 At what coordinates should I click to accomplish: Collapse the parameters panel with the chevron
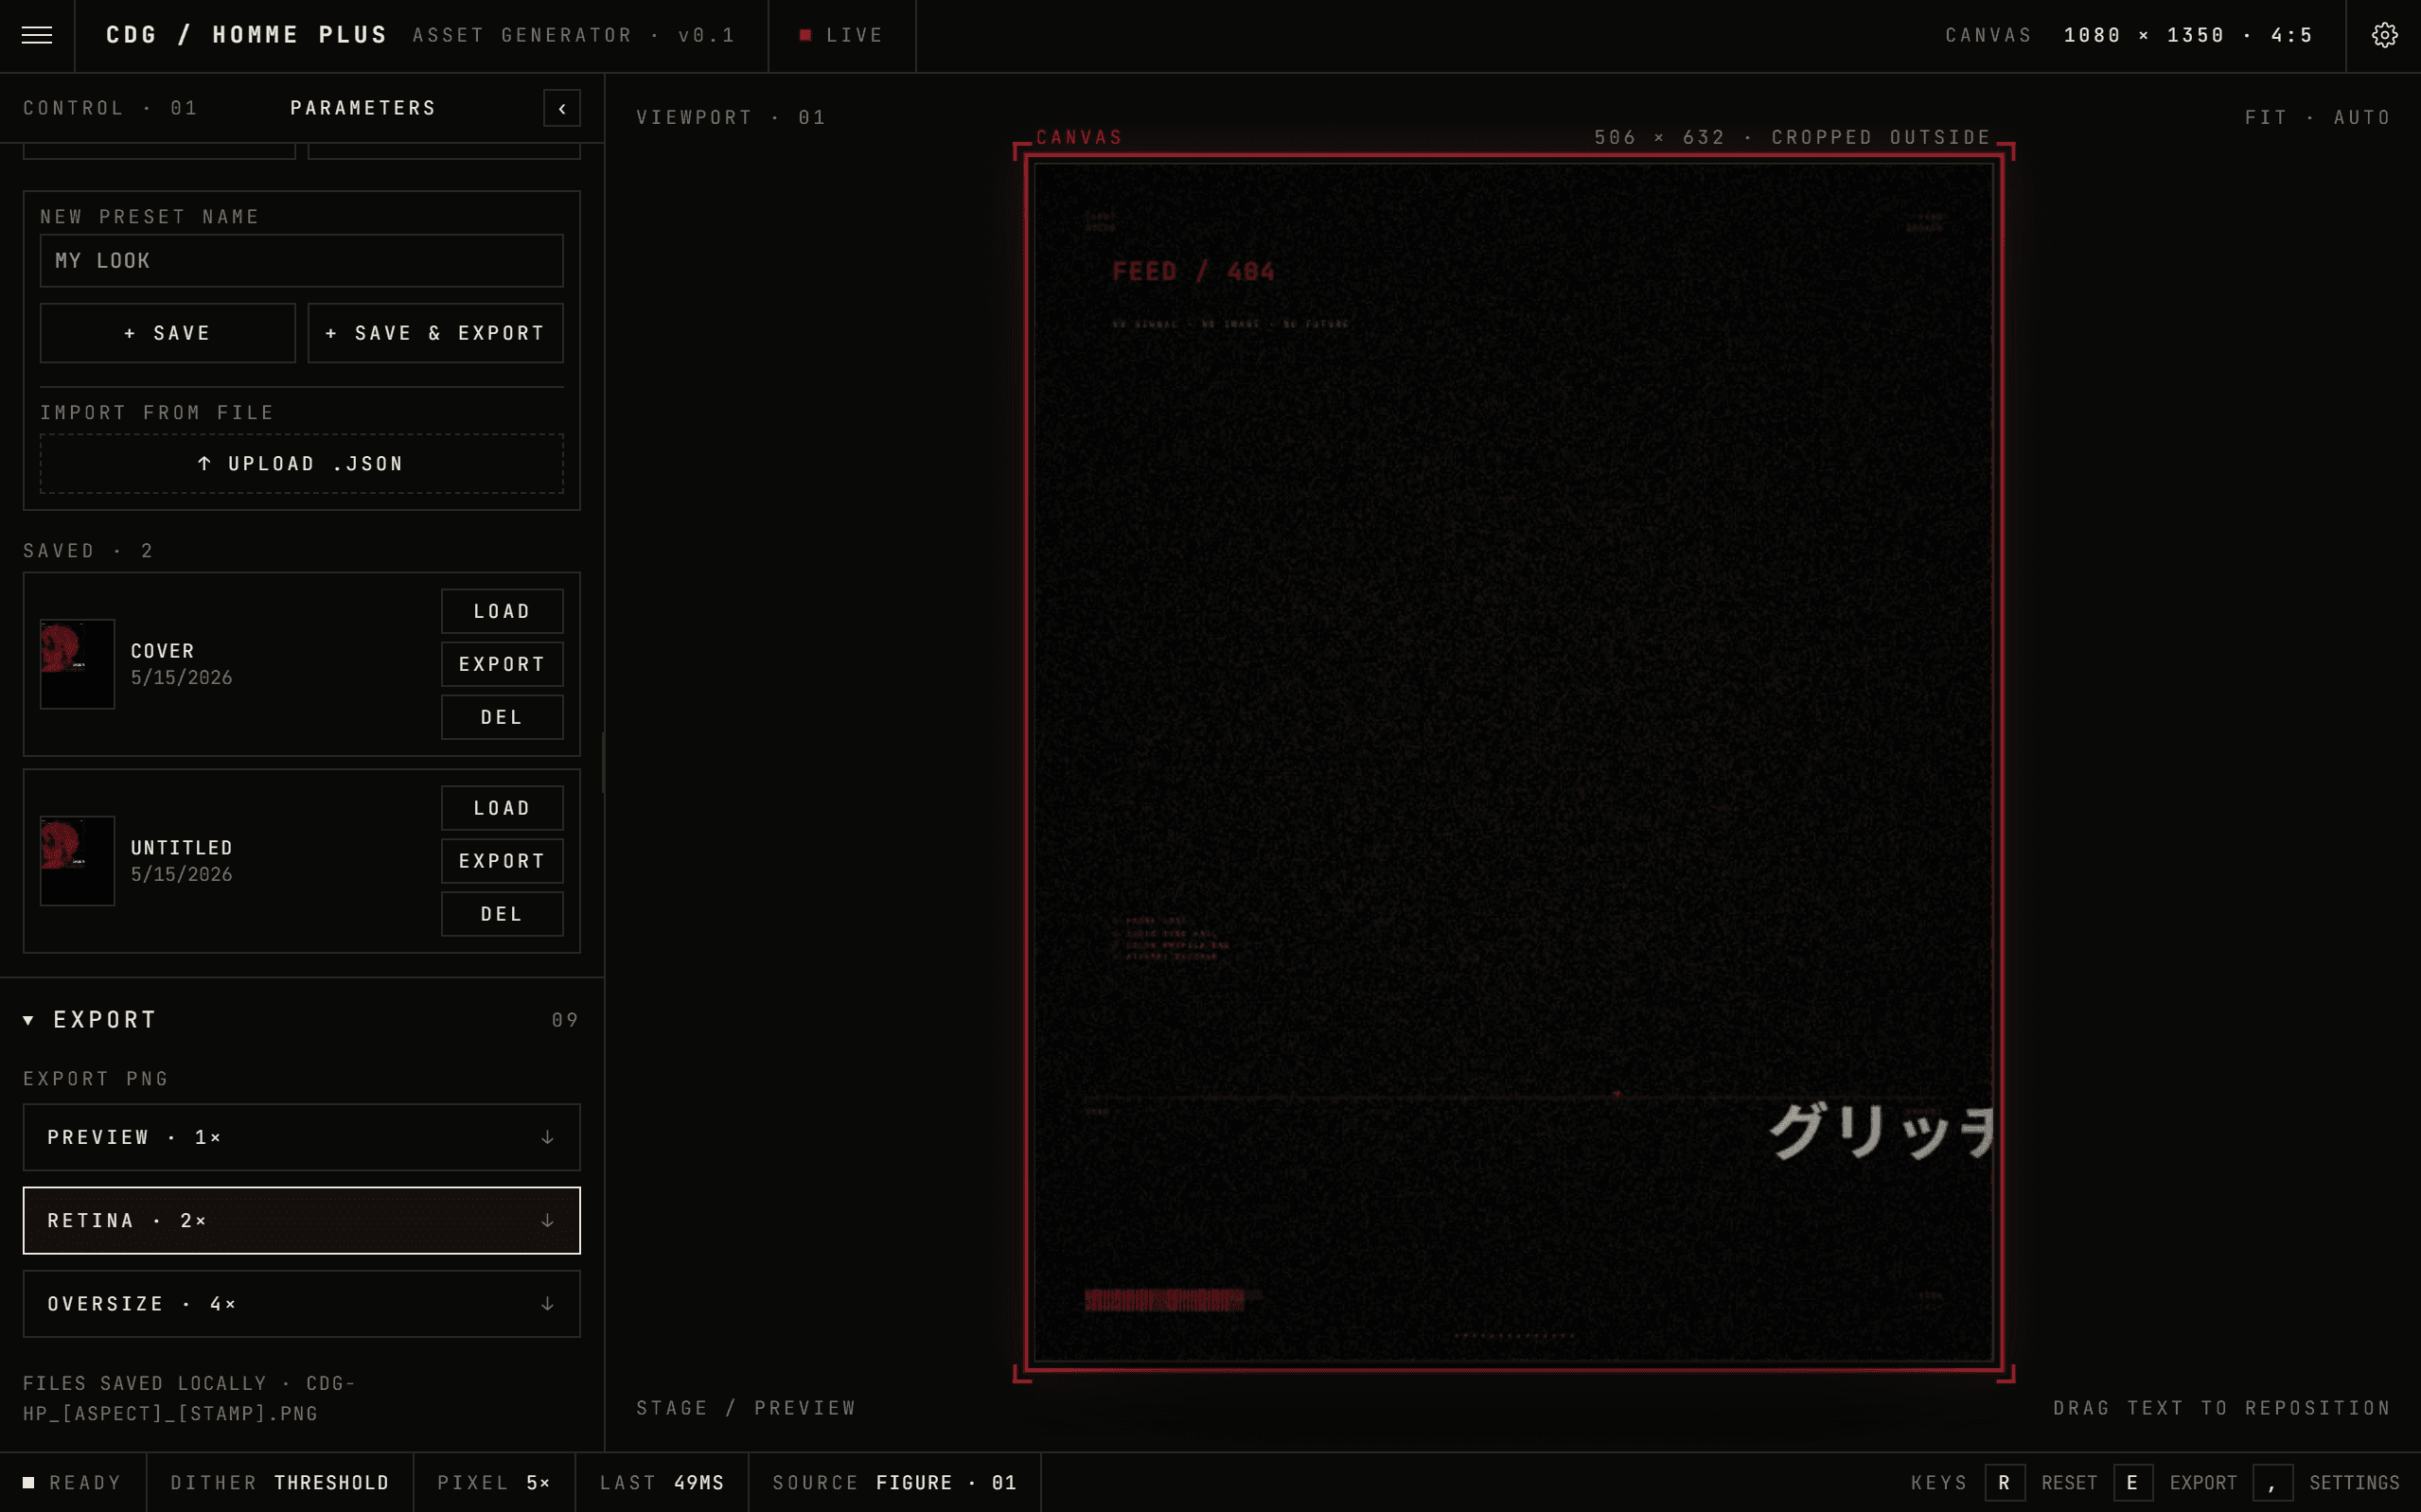coord(562,108)
